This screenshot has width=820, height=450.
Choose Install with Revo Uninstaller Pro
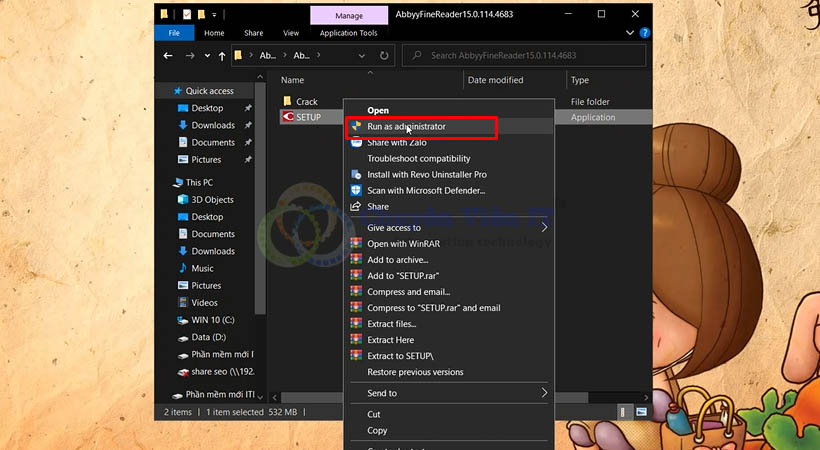click(x=426, y=174)
